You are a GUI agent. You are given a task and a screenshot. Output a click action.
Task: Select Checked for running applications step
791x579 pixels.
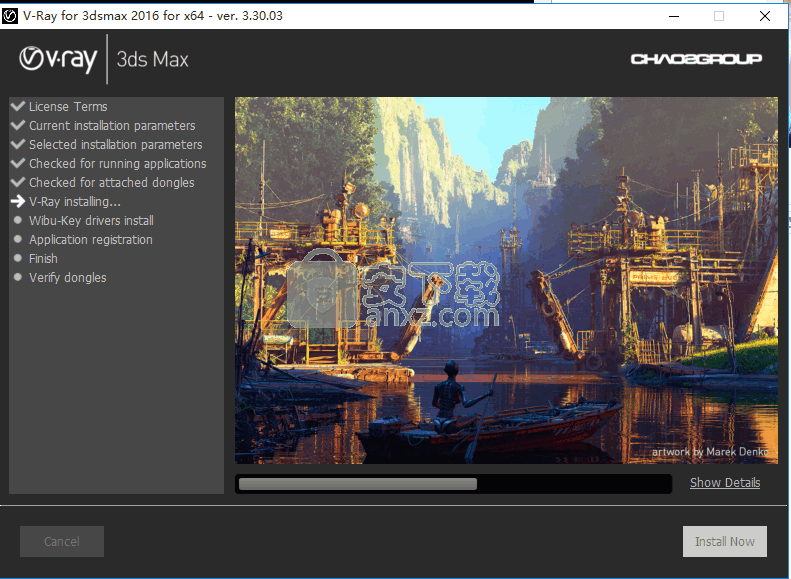118,164
